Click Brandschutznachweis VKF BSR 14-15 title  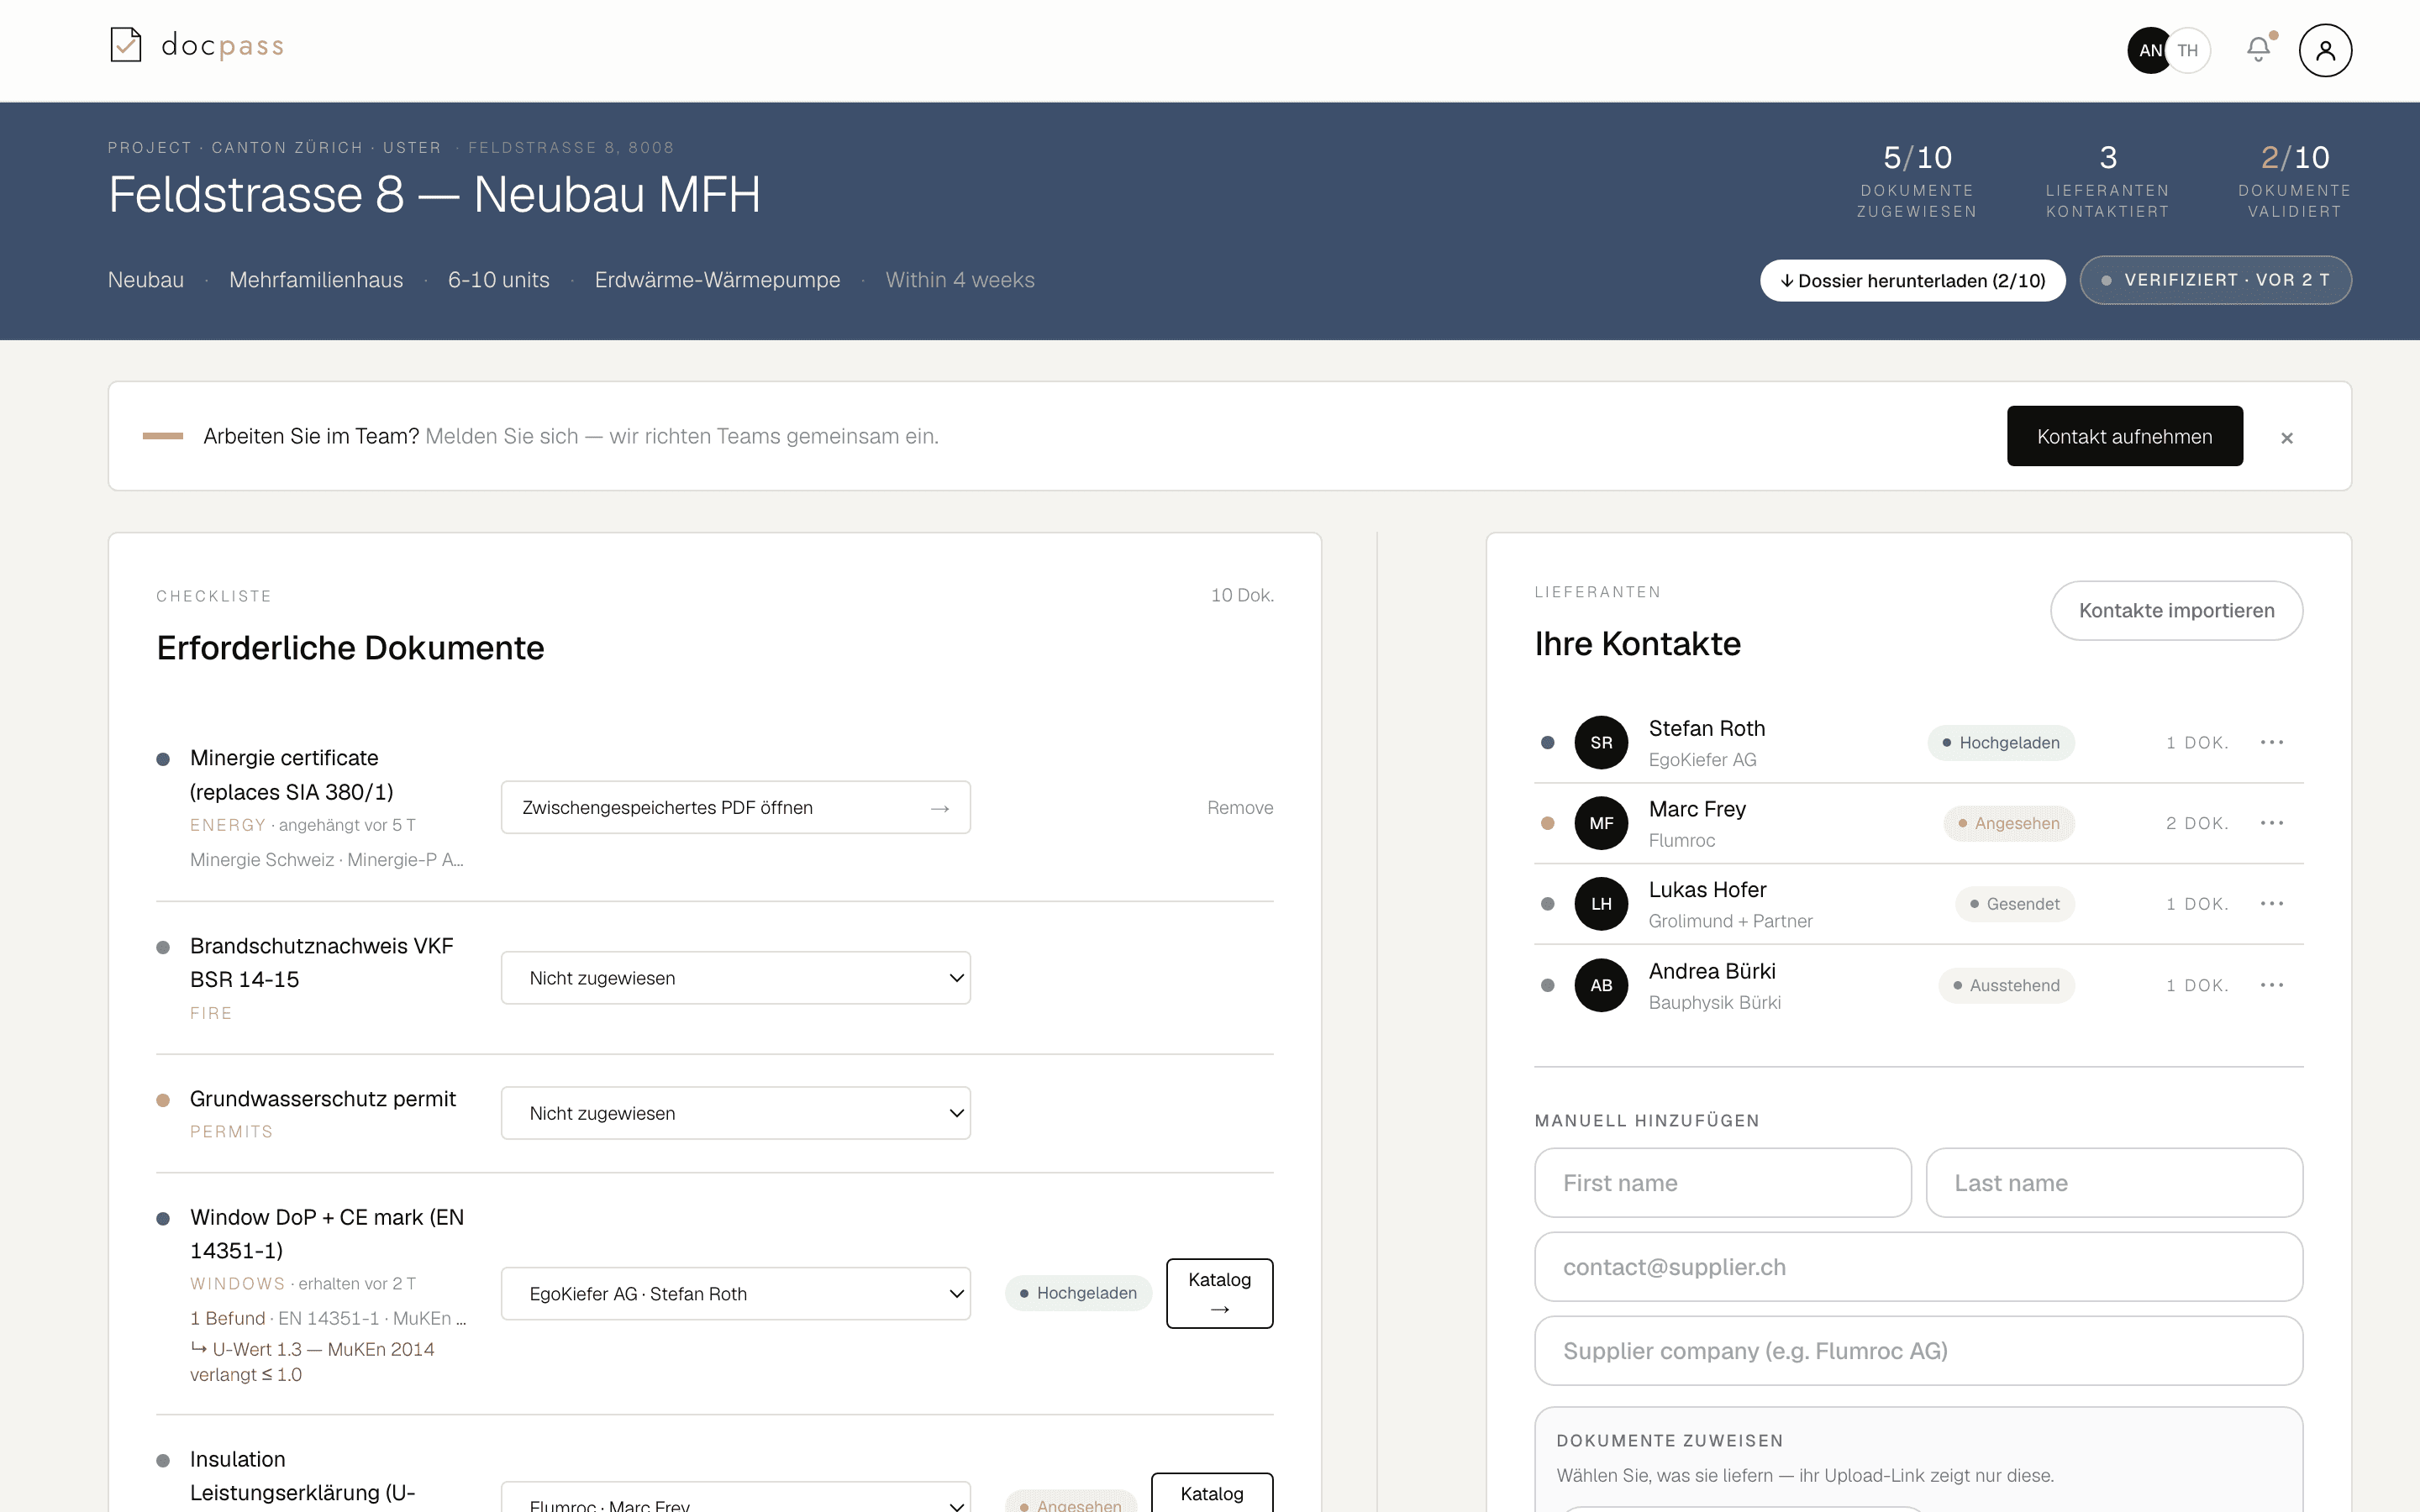click(321, 963)
